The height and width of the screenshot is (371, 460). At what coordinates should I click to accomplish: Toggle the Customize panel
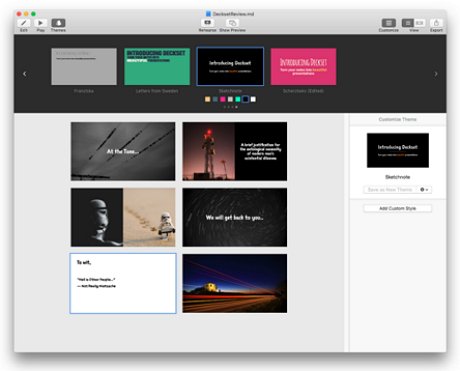(x=389, y=23)
